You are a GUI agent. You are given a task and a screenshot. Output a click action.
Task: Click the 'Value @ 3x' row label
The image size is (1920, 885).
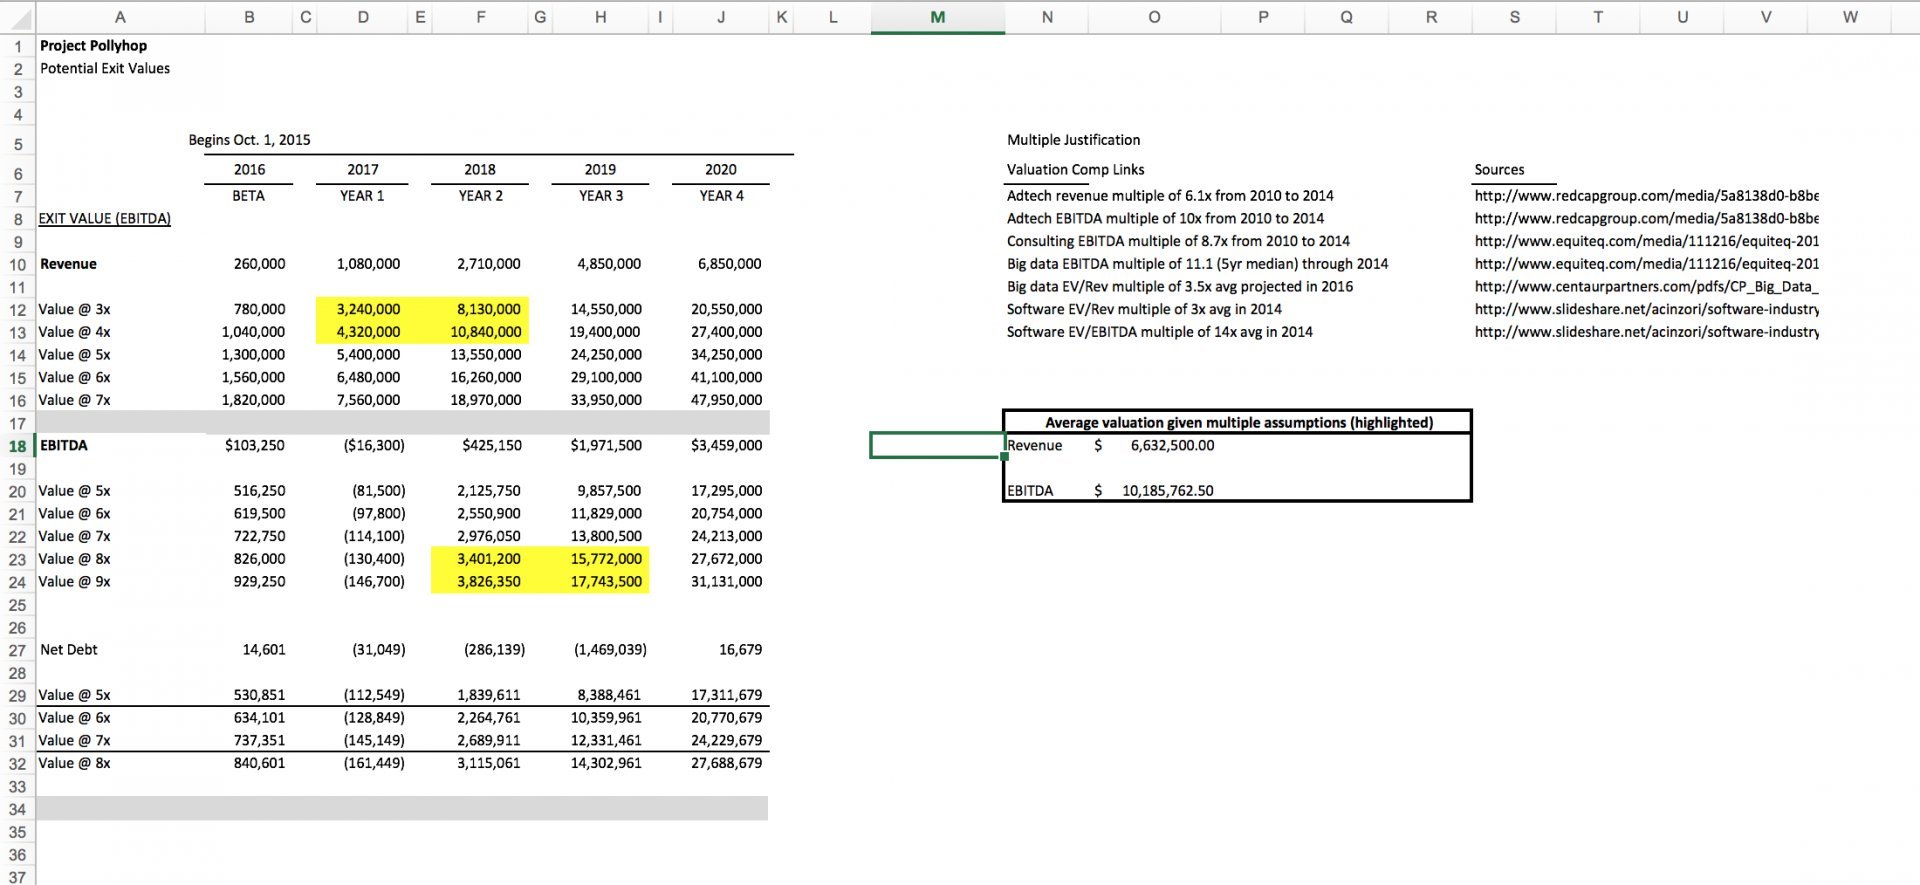(74, 310)
